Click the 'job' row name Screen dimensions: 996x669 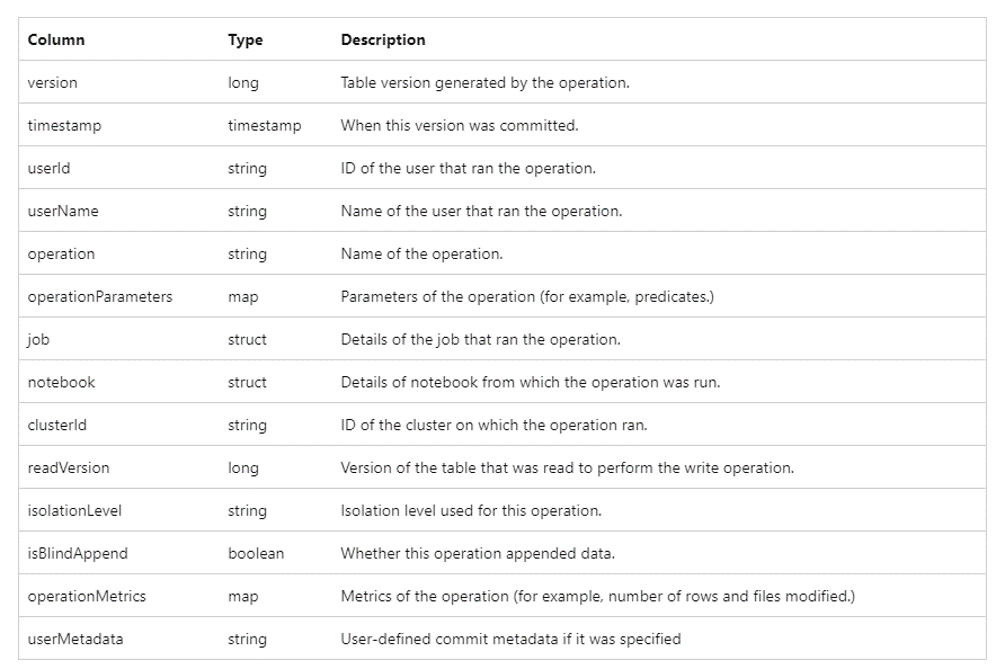38,339
